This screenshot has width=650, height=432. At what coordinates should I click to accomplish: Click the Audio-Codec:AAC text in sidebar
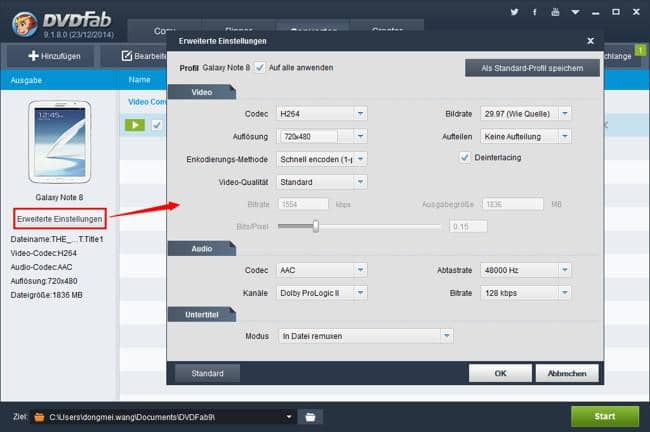coord(41,267)
